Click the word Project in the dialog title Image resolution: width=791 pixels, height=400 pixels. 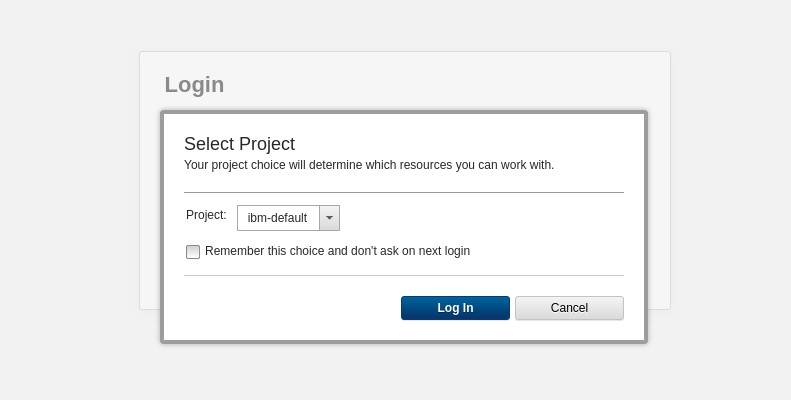click(267, 144)
